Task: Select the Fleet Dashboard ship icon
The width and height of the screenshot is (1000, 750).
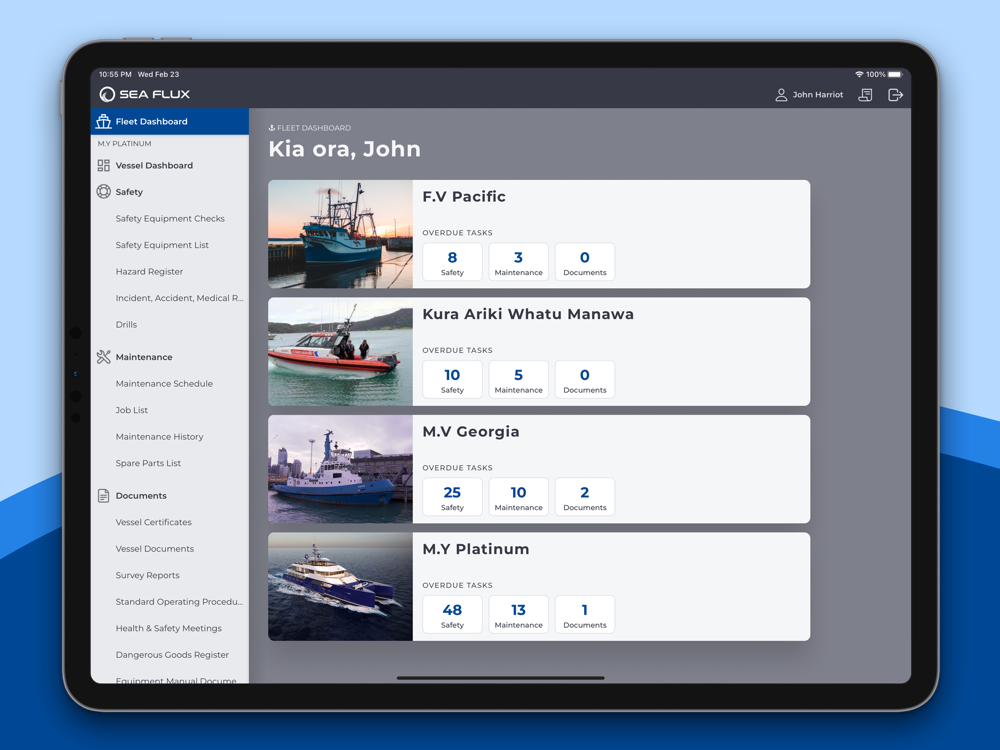Action: pos(103,121)
